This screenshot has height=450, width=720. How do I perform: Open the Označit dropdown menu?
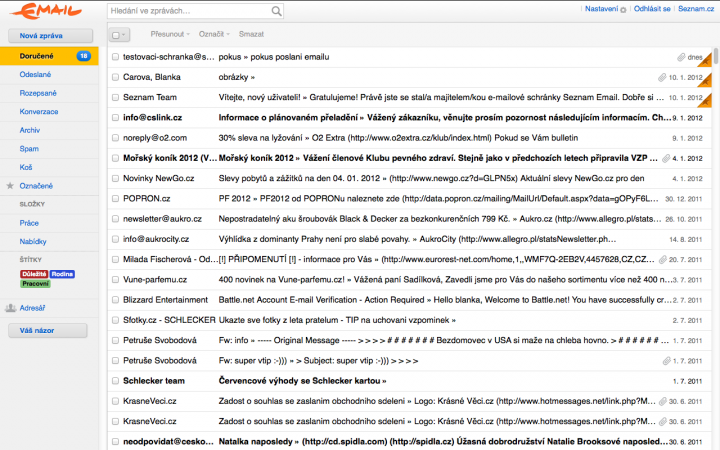point(214,34)
